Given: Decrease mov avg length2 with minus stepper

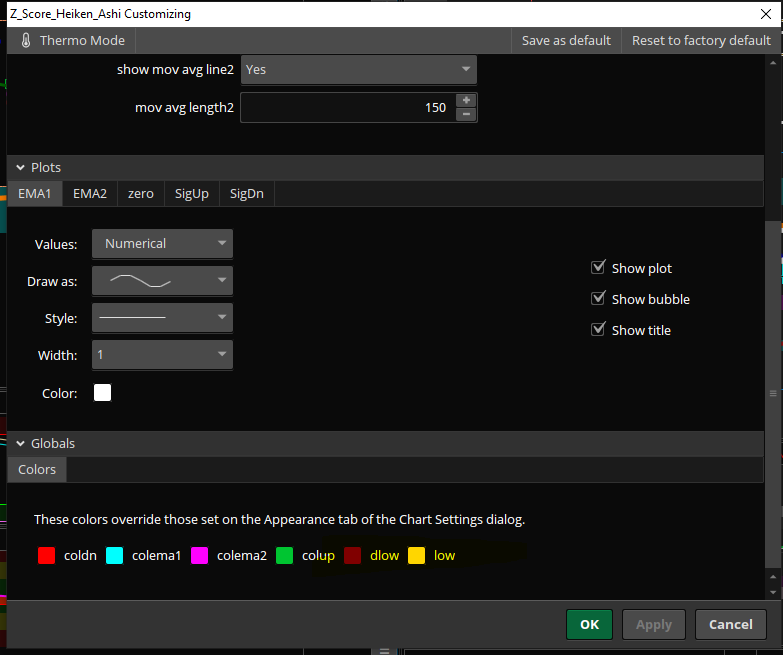Looking at the screenshot, I should click(466, 114).
